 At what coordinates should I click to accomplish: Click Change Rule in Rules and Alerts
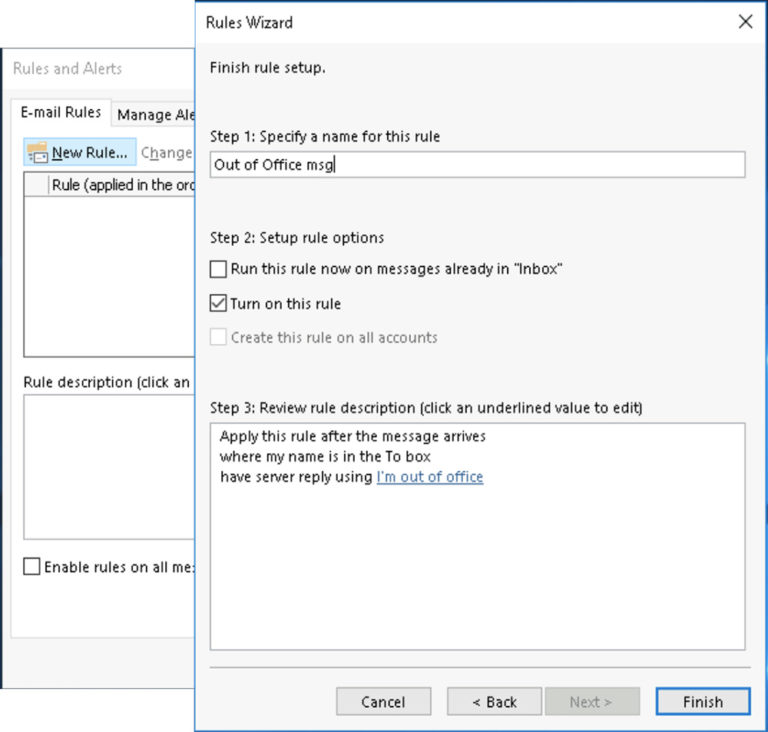[x=167, y=153]
